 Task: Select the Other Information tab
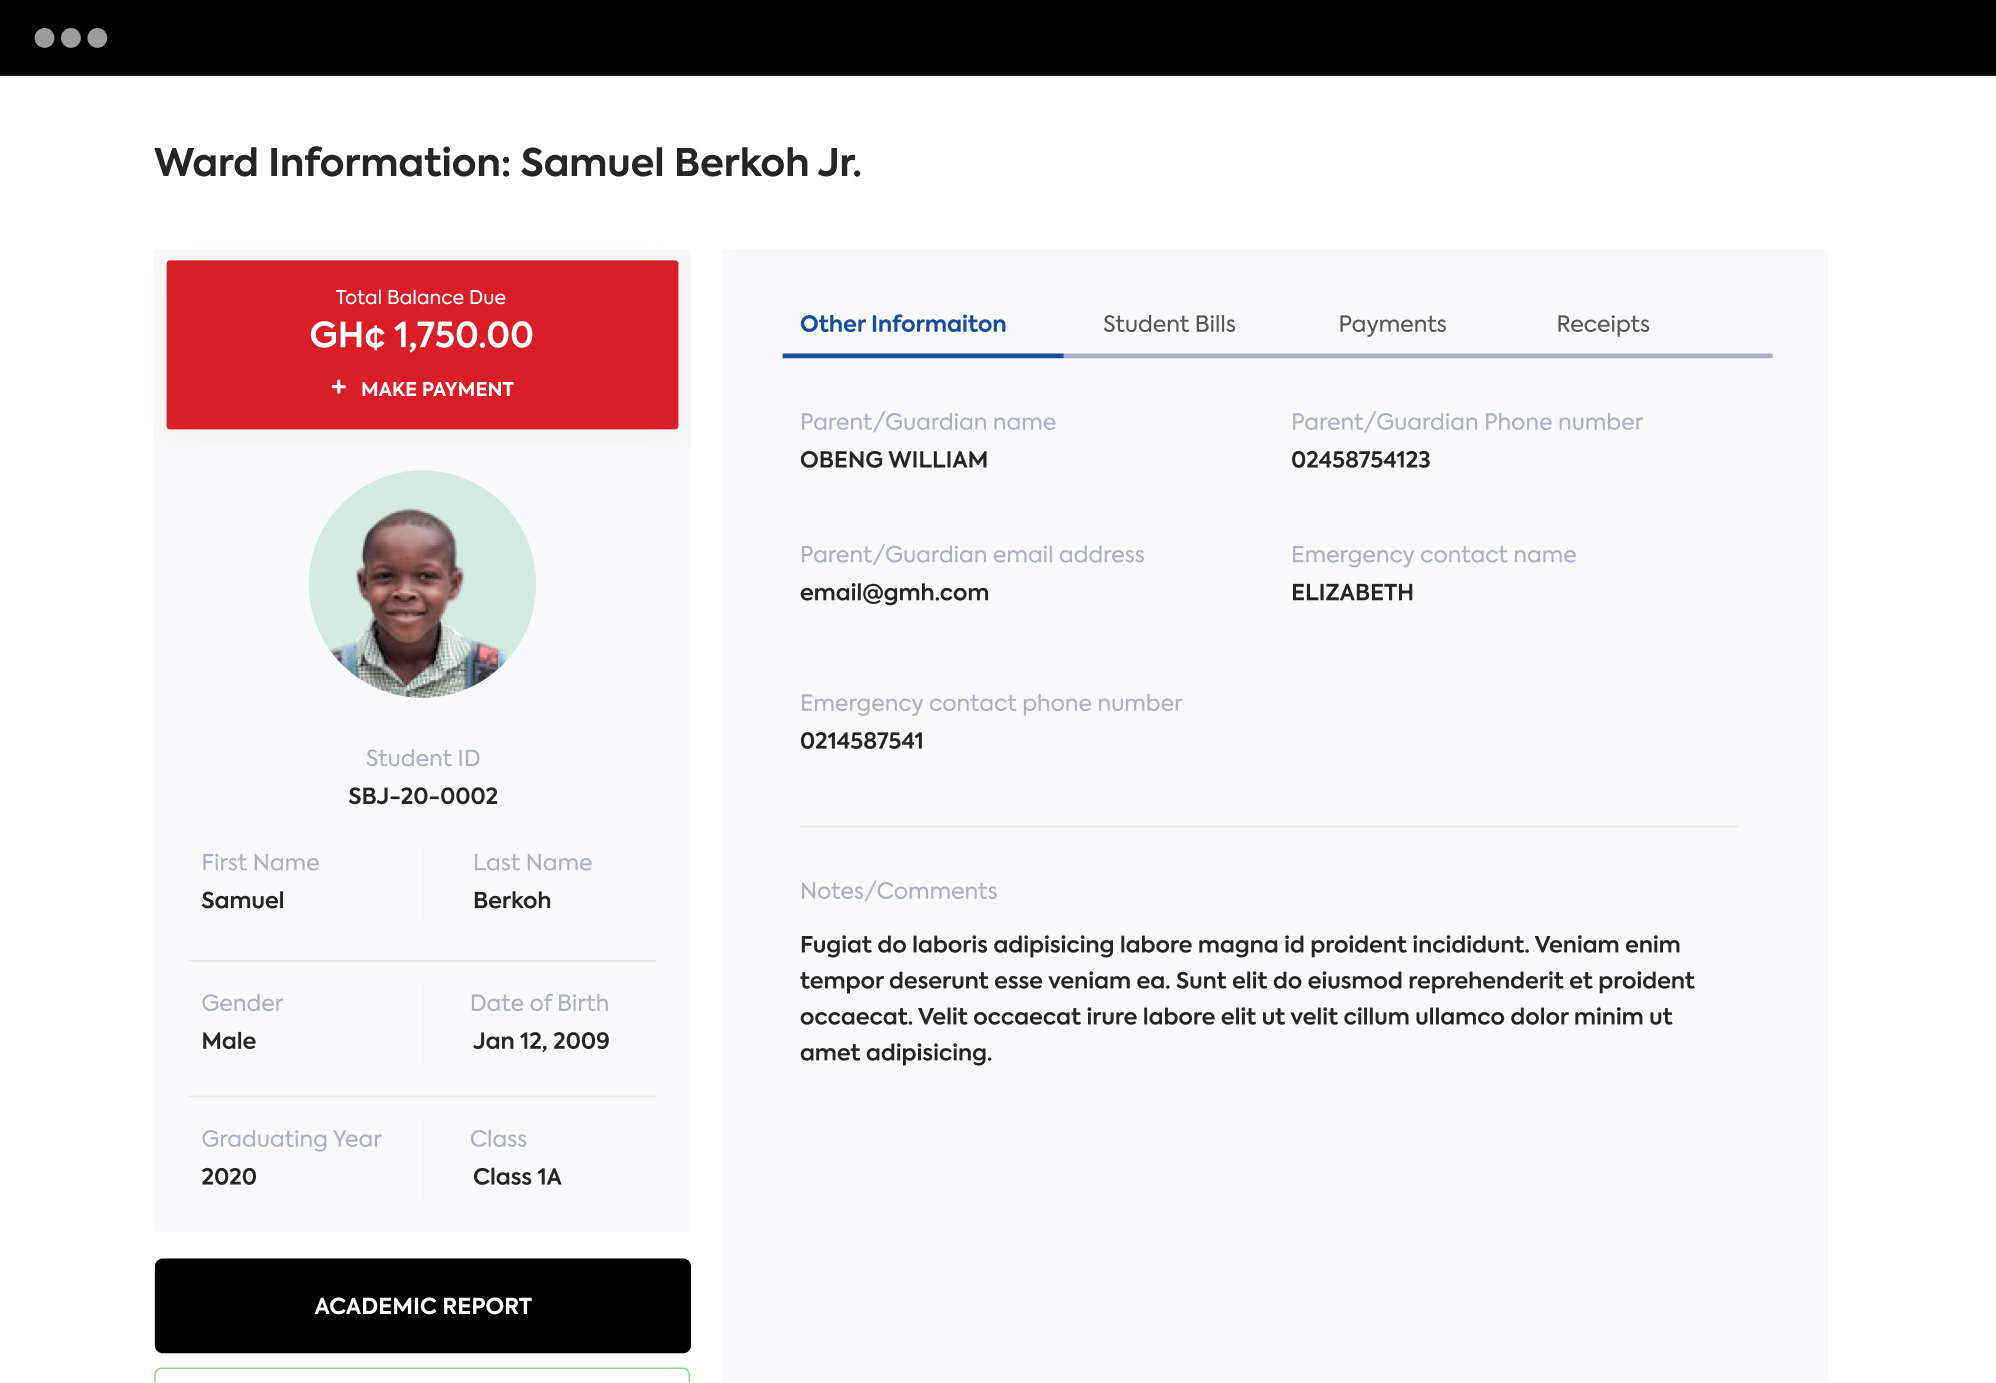point(902,324)
